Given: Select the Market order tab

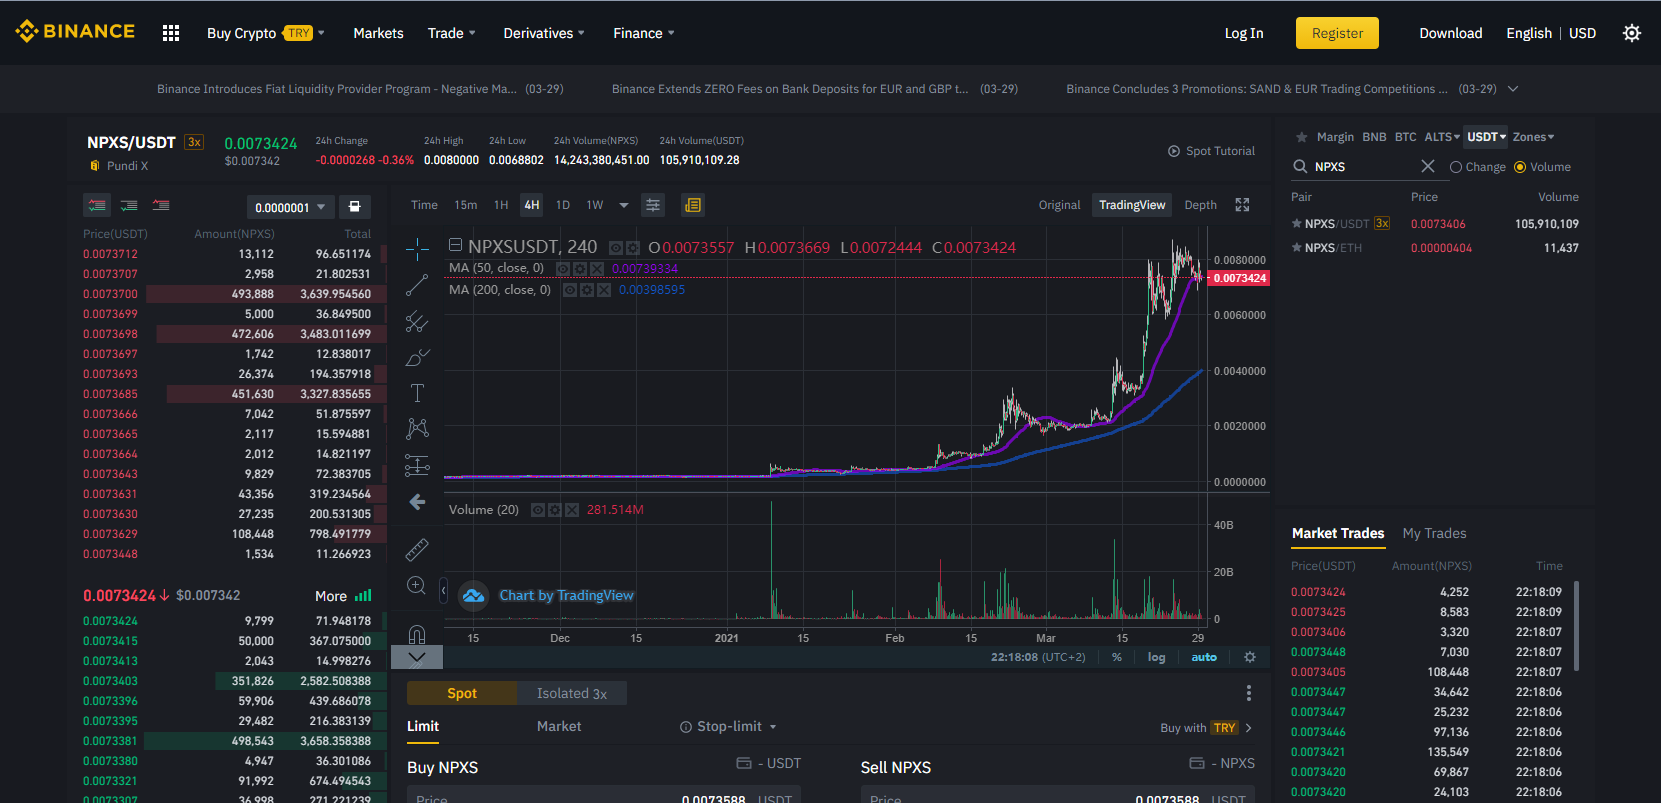Looking at the screenshot, I should tap(559, 727).
